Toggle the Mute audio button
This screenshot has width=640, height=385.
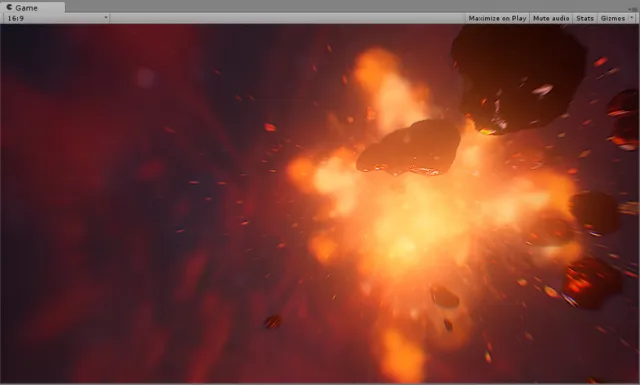click(x=551, y=18)
